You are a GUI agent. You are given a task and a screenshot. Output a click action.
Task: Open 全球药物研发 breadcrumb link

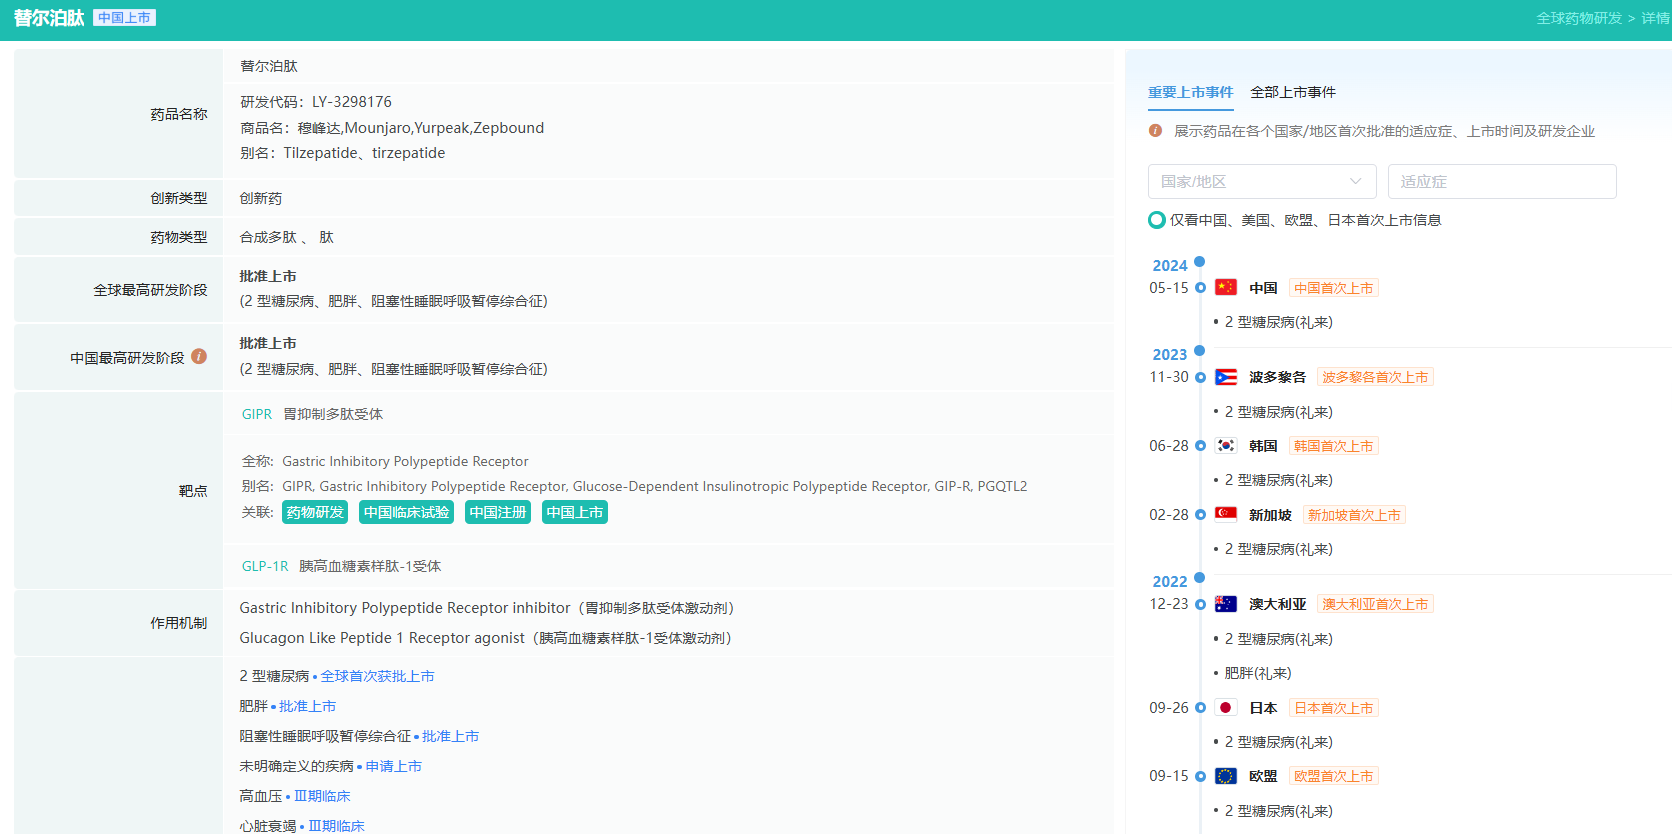point(1579,18)
